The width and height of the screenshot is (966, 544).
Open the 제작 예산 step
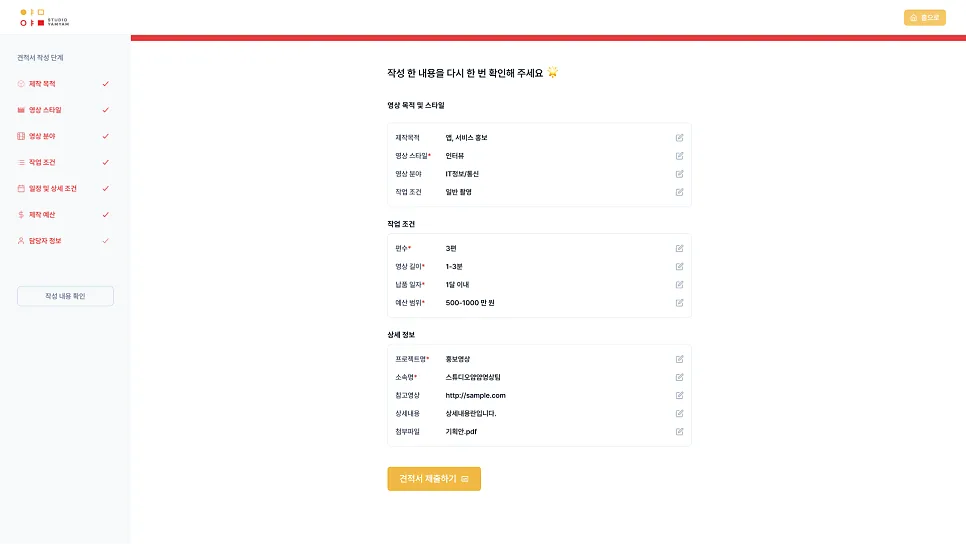tap(42, 215)
